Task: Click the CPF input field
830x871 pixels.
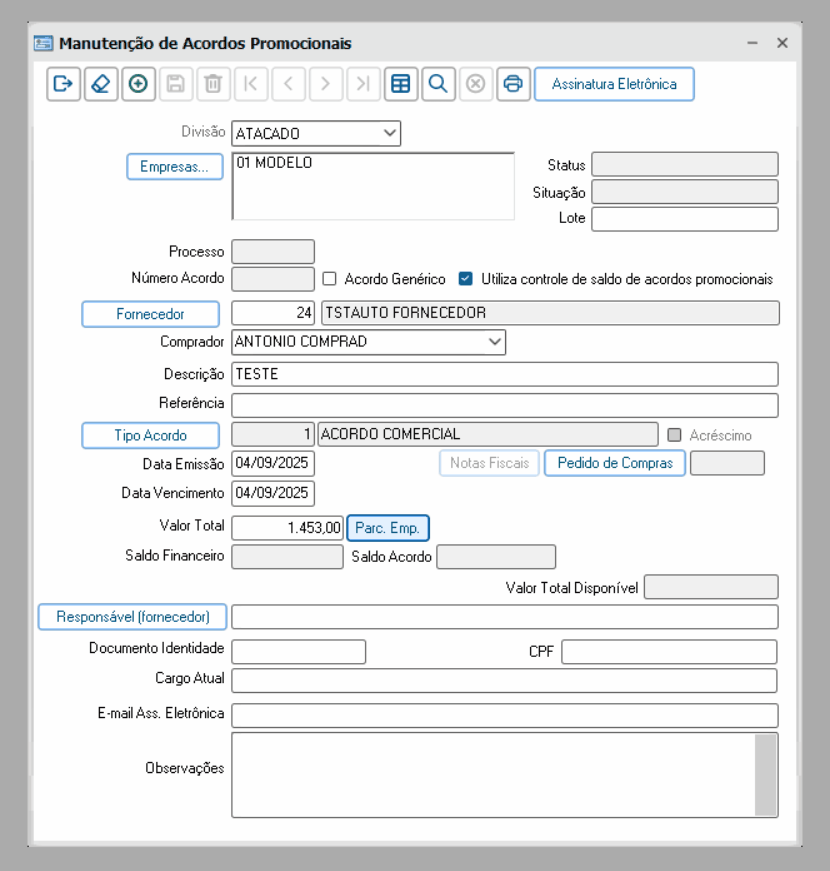Action: point(669,652)
